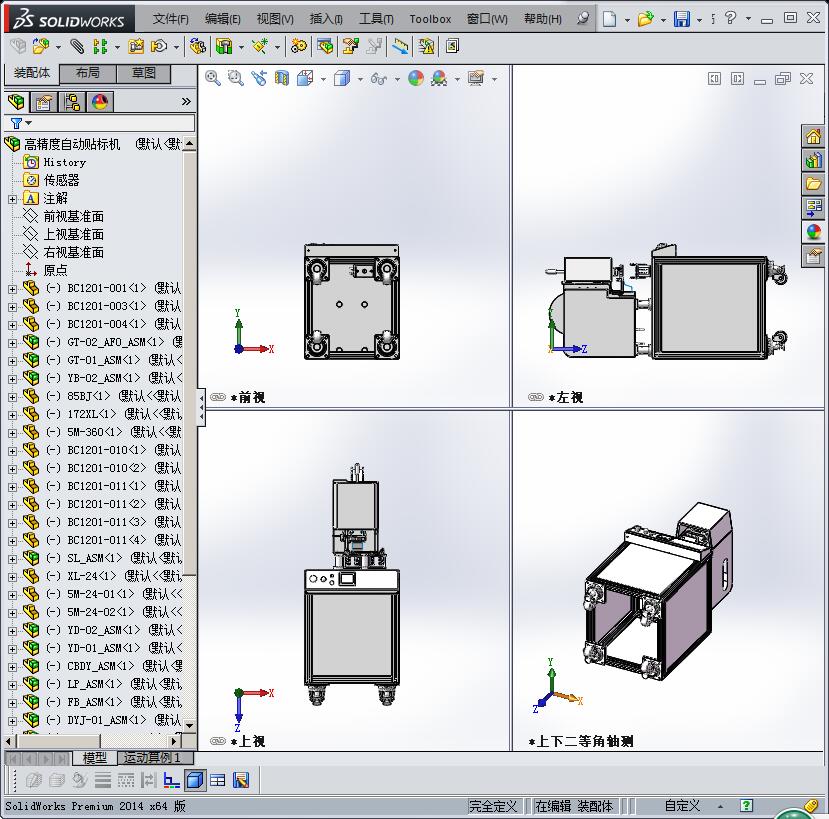Open the 编辑(E) menu

(223, 19)
